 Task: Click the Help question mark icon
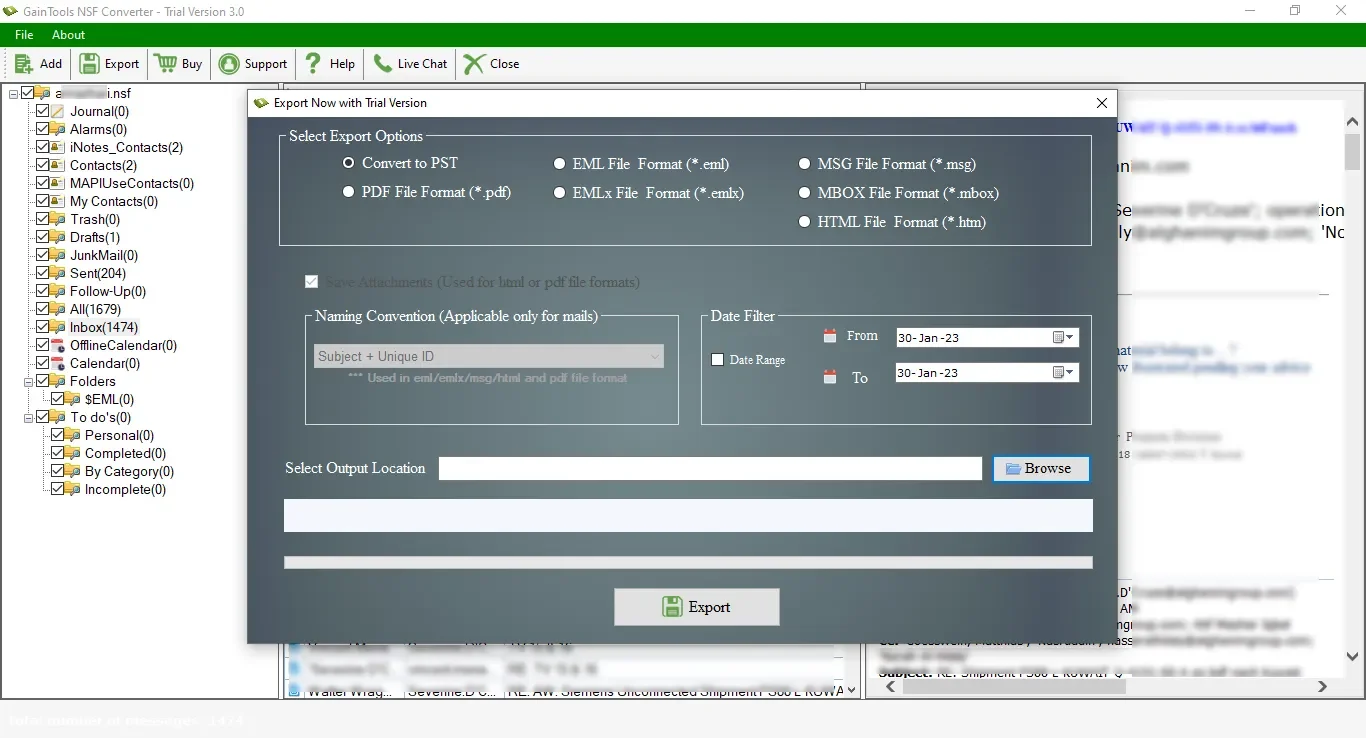[314, 64]
